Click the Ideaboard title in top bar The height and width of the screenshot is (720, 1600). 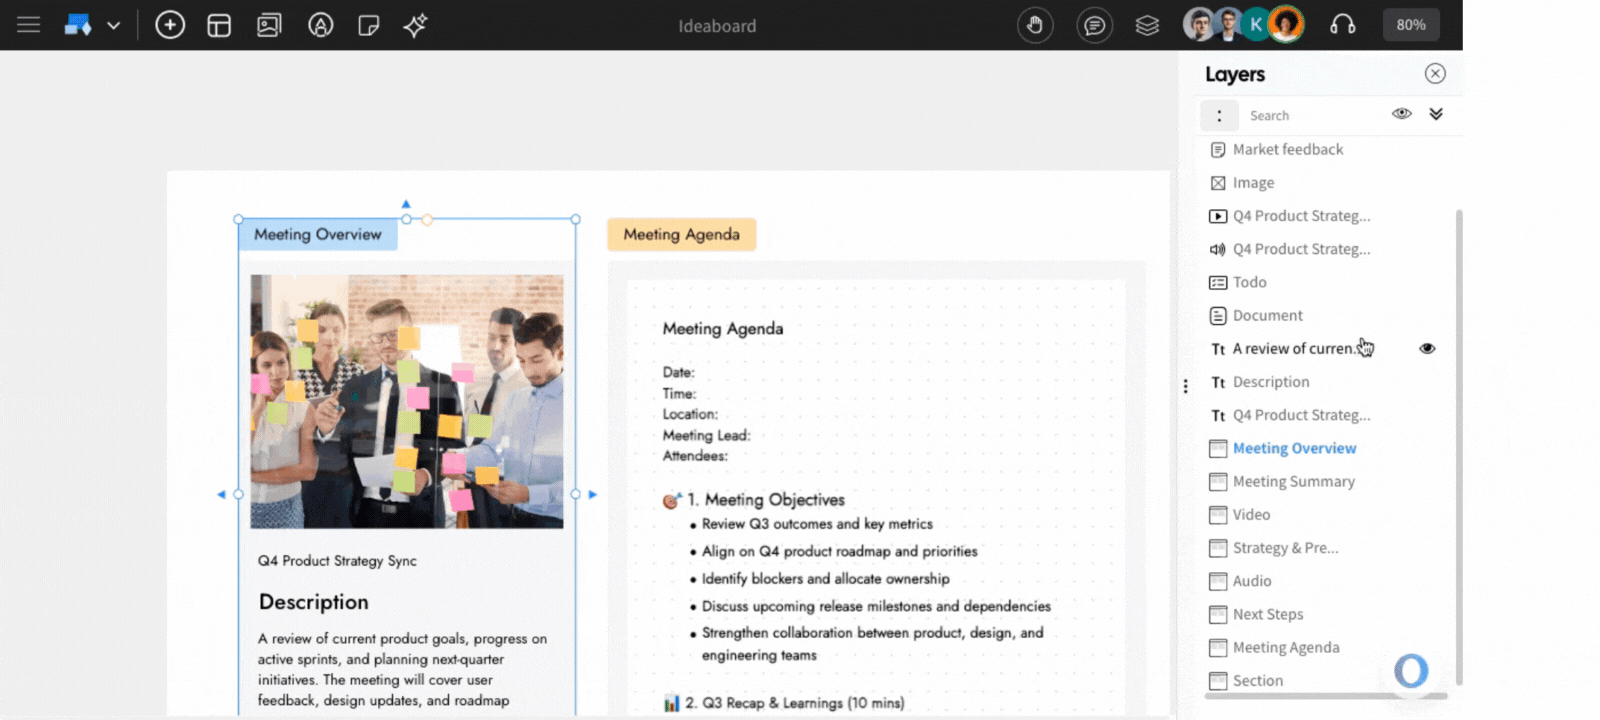click(x=717, y=26)
